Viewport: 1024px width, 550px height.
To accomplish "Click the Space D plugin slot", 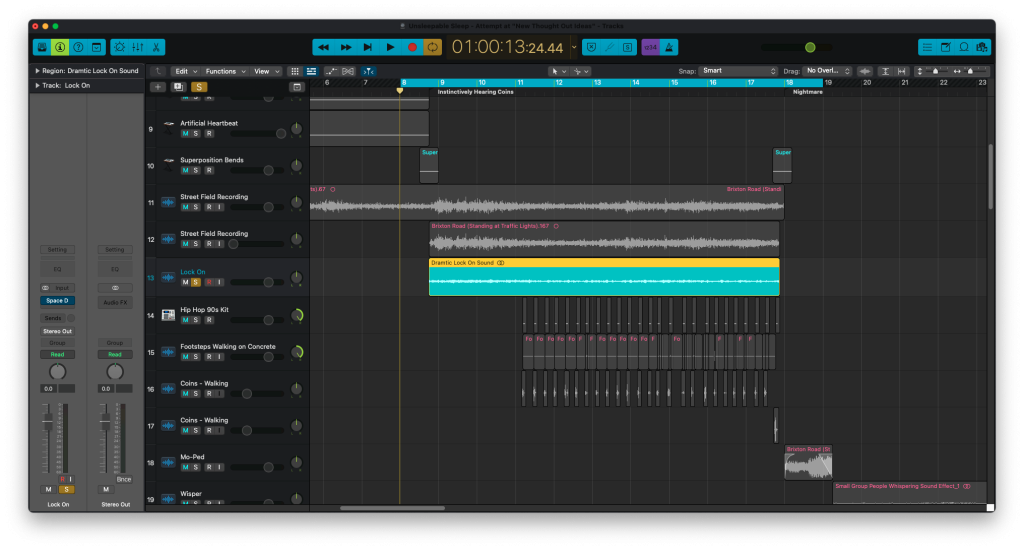I will (x=57, y=300).
